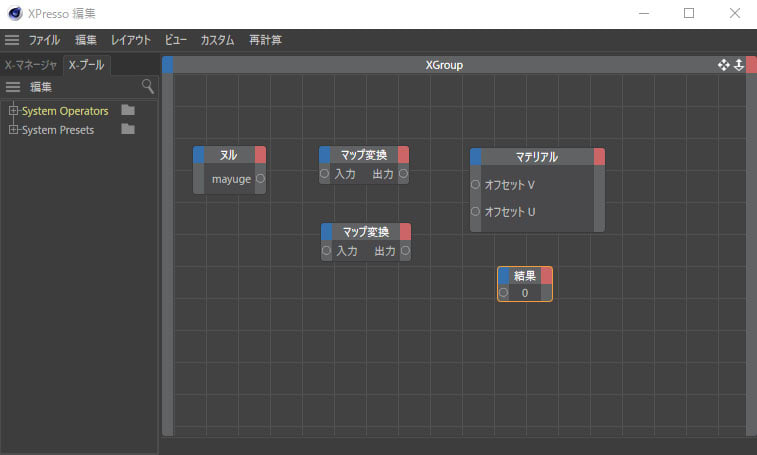The height and width of the screenshot is (455, 757).
Task: Click lower マップ変換 red output corner
Action: (406, 232)
